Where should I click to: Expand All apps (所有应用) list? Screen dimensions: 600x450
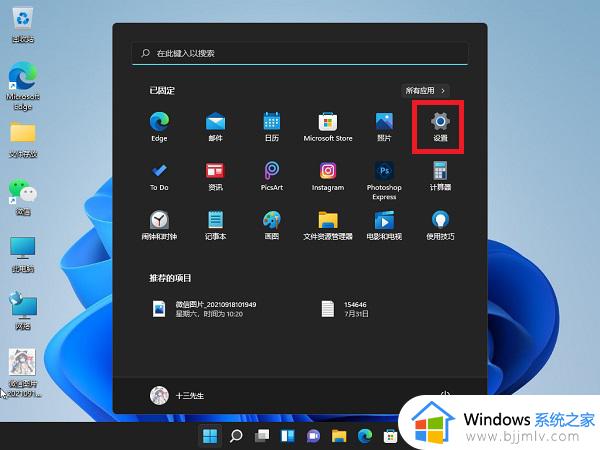click(425, 91)
